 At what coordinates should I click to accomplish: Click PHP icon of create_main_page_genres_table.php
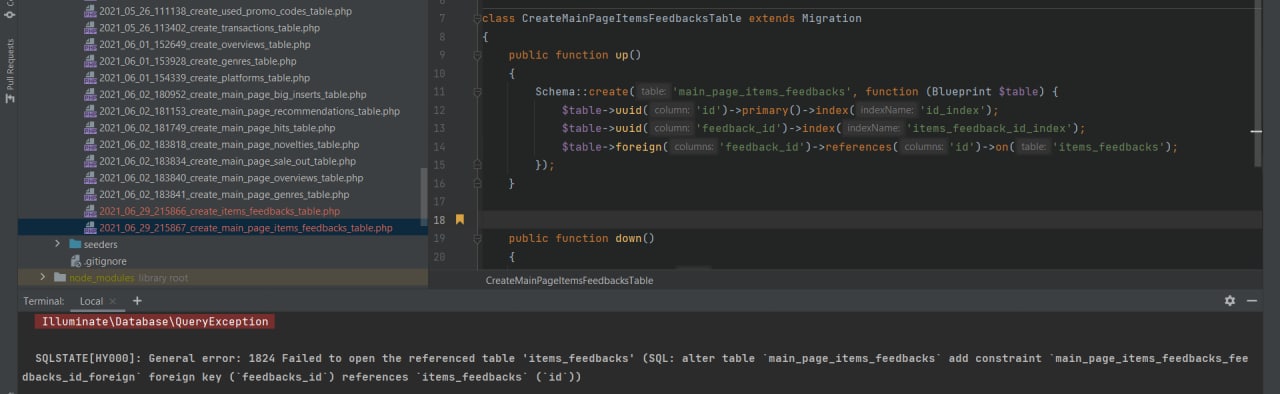pos(90,194)
